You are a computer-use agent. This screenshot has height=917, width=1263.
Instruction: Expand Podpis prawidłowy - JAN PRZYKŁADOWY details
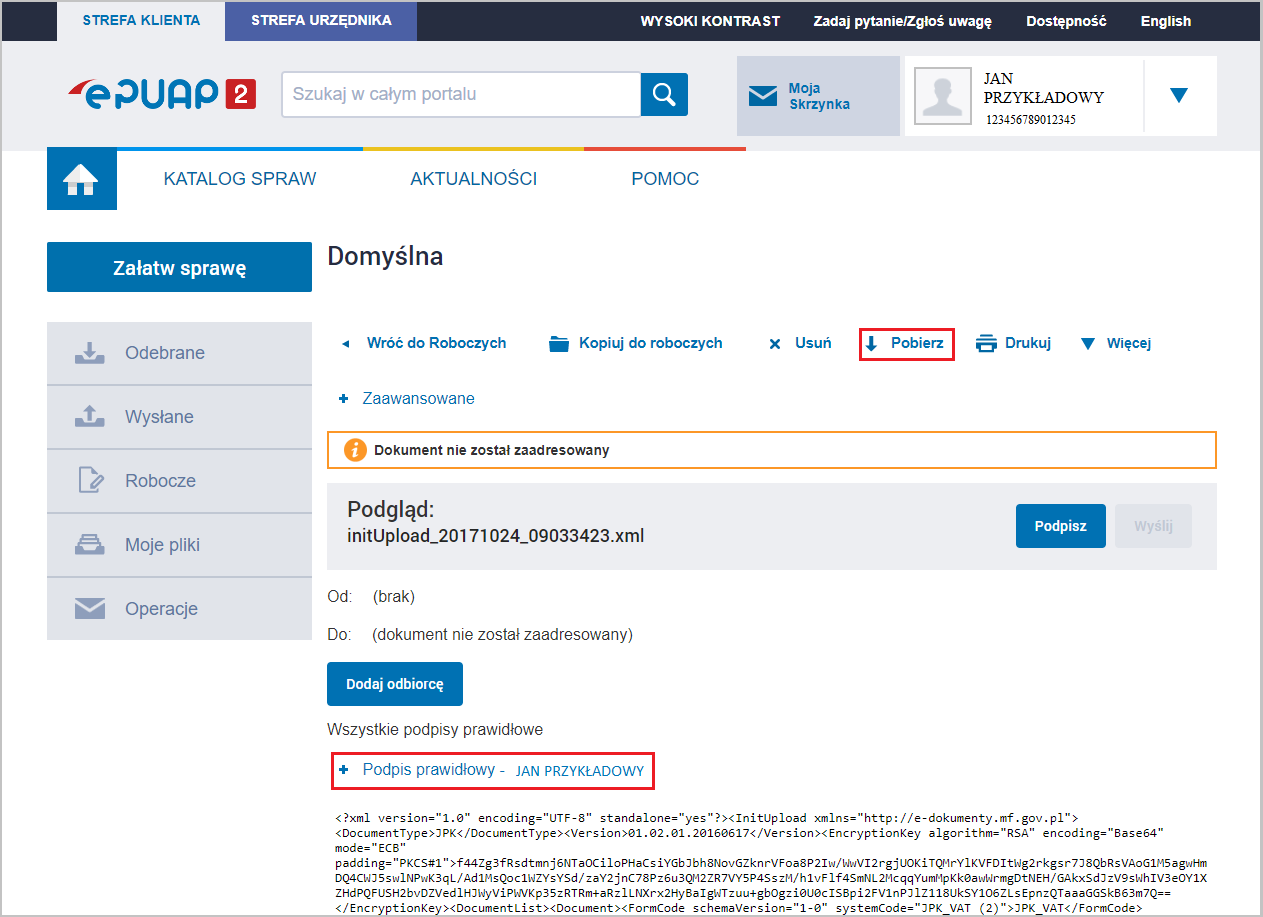tap(492, 770)
